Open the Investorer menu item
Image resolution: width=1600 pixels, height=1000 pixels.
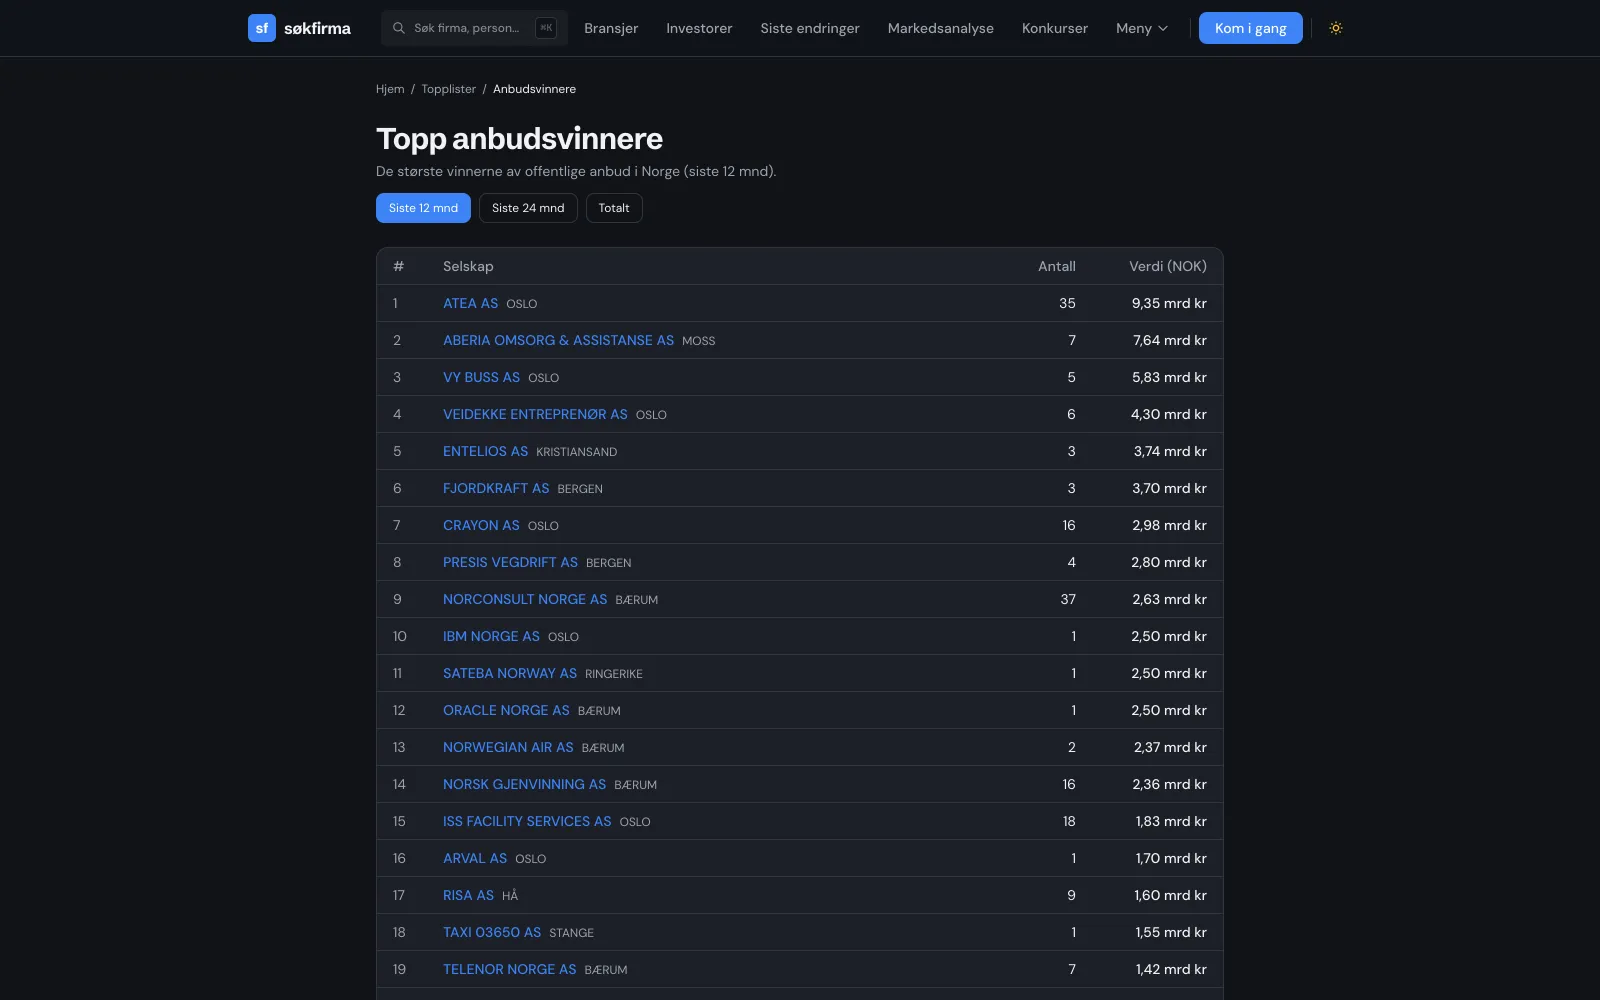(x=699, y=28)
